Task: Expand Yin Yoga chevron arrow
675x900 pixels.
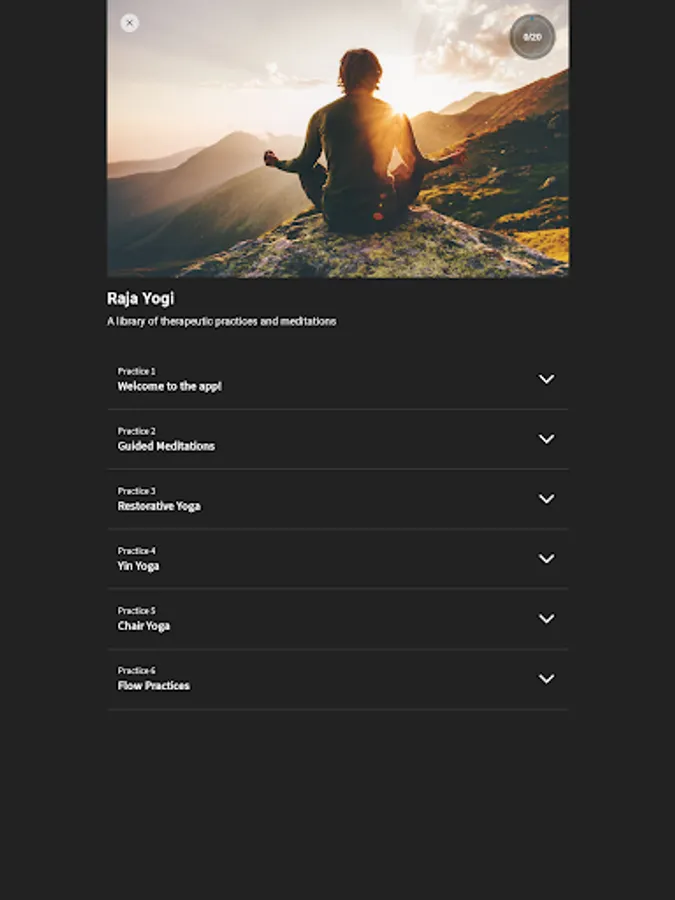Action: point(546,558)
